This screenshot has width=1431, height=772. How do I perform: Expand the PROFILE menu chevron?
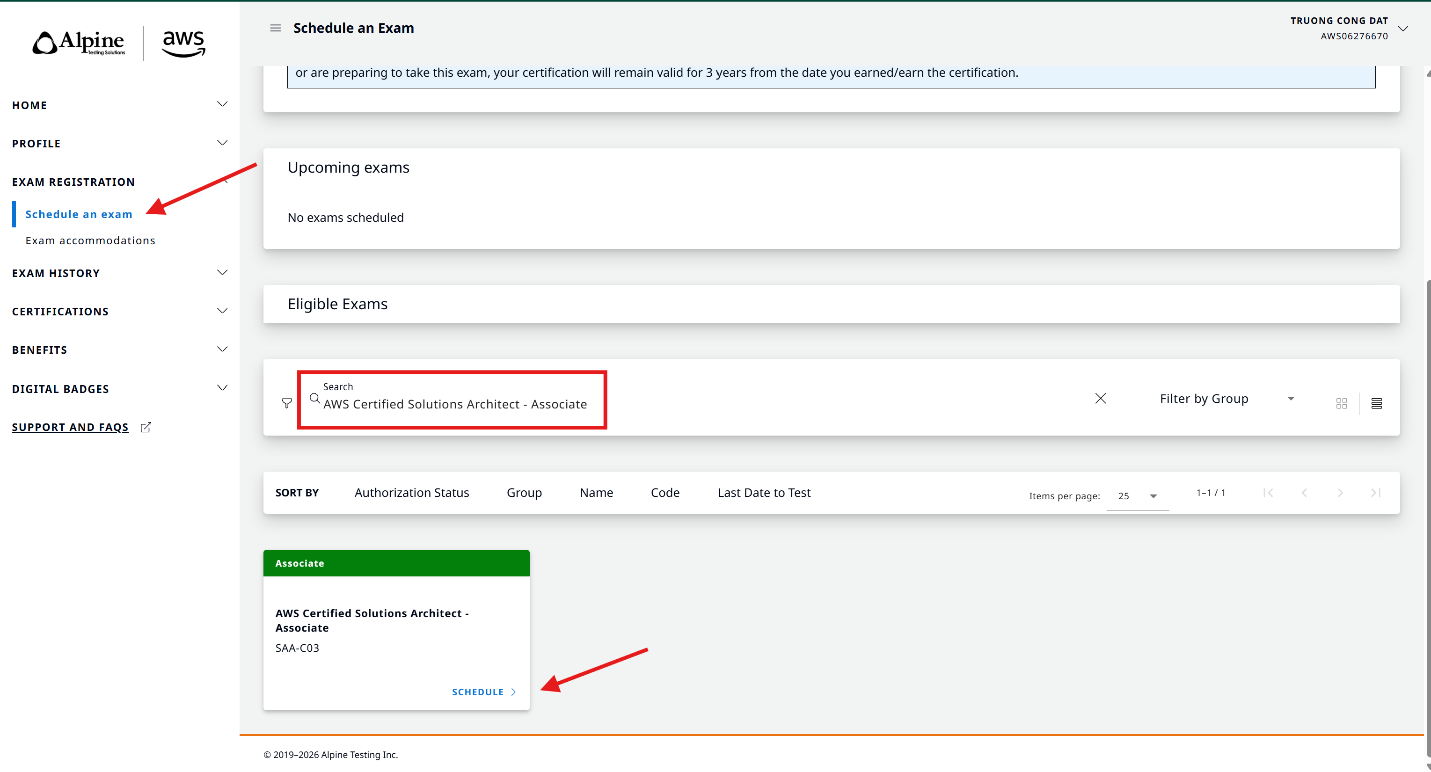(223, 143)
